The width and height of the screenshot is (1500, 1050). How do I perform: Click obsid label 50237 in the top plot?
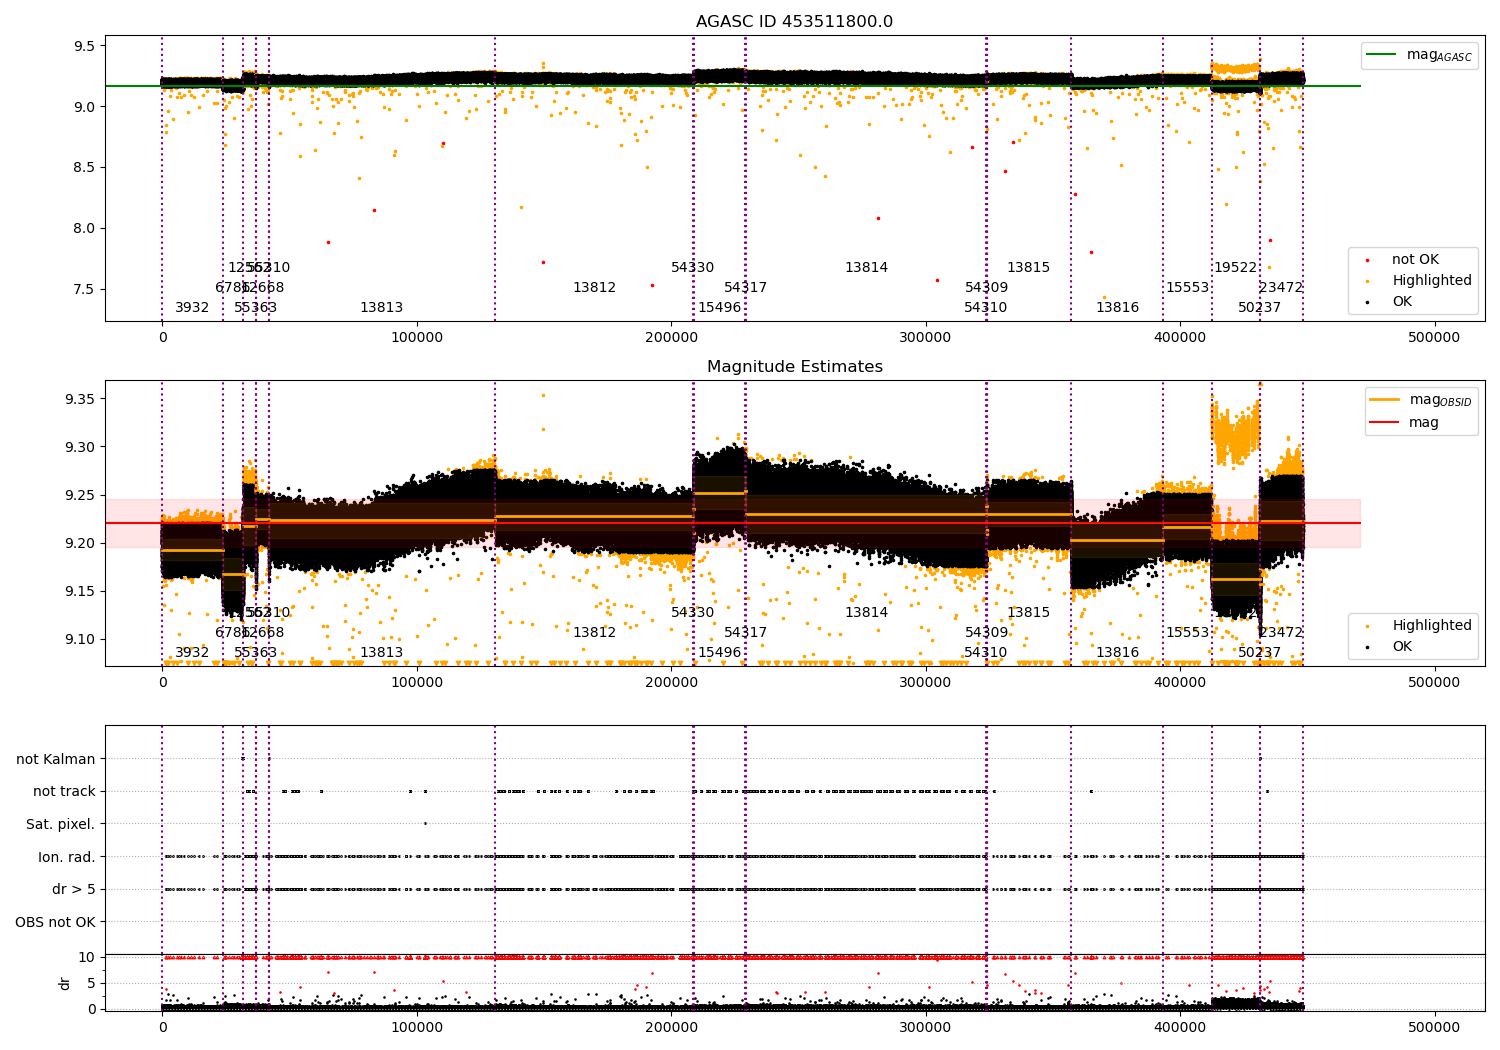click(x=1259, y=308)
